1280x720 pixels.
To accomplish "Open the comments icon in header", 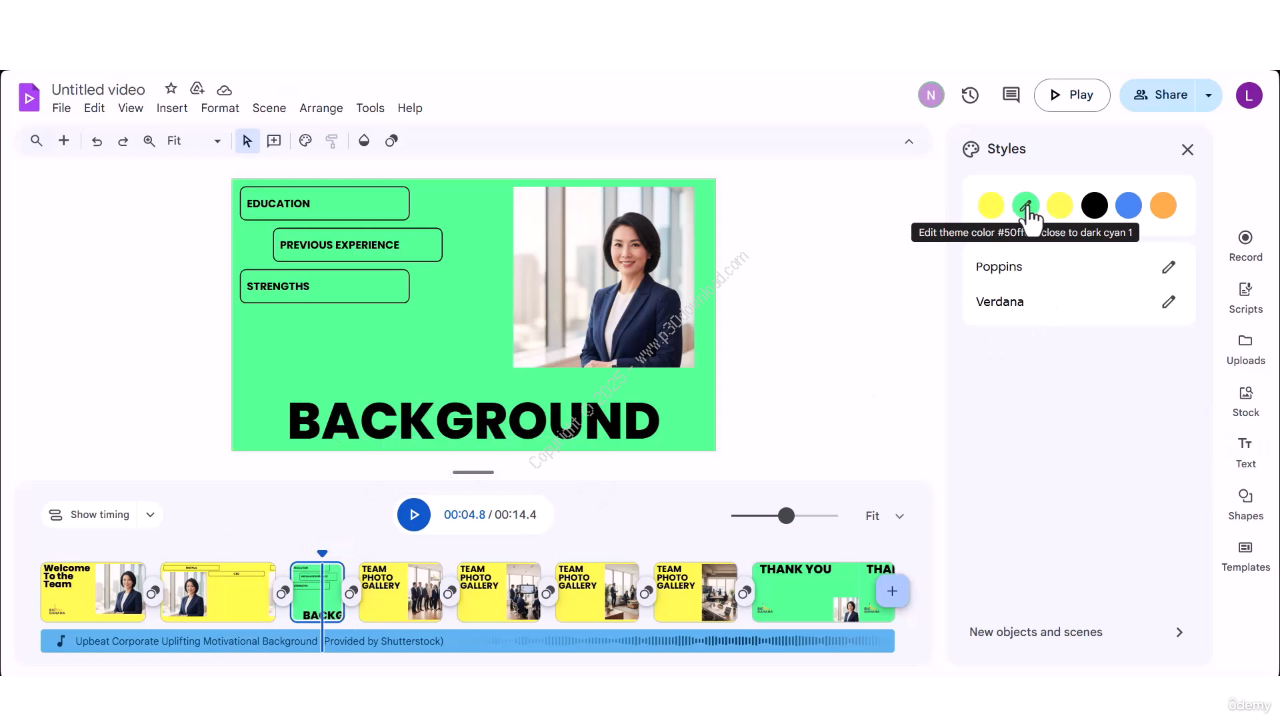I will point(1011,95).
